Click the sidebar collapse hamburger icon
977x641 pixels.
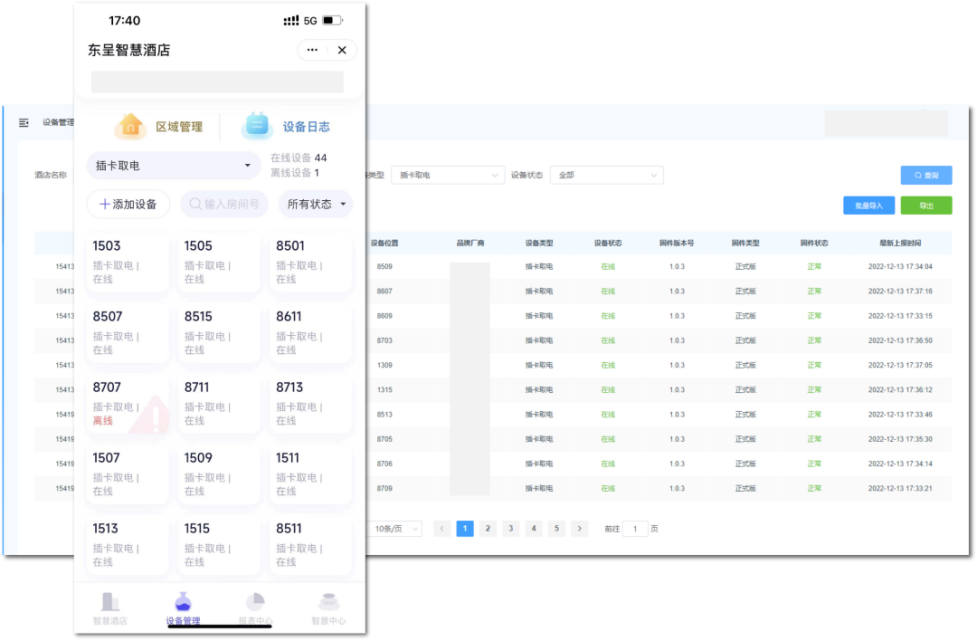click(24, 122)
